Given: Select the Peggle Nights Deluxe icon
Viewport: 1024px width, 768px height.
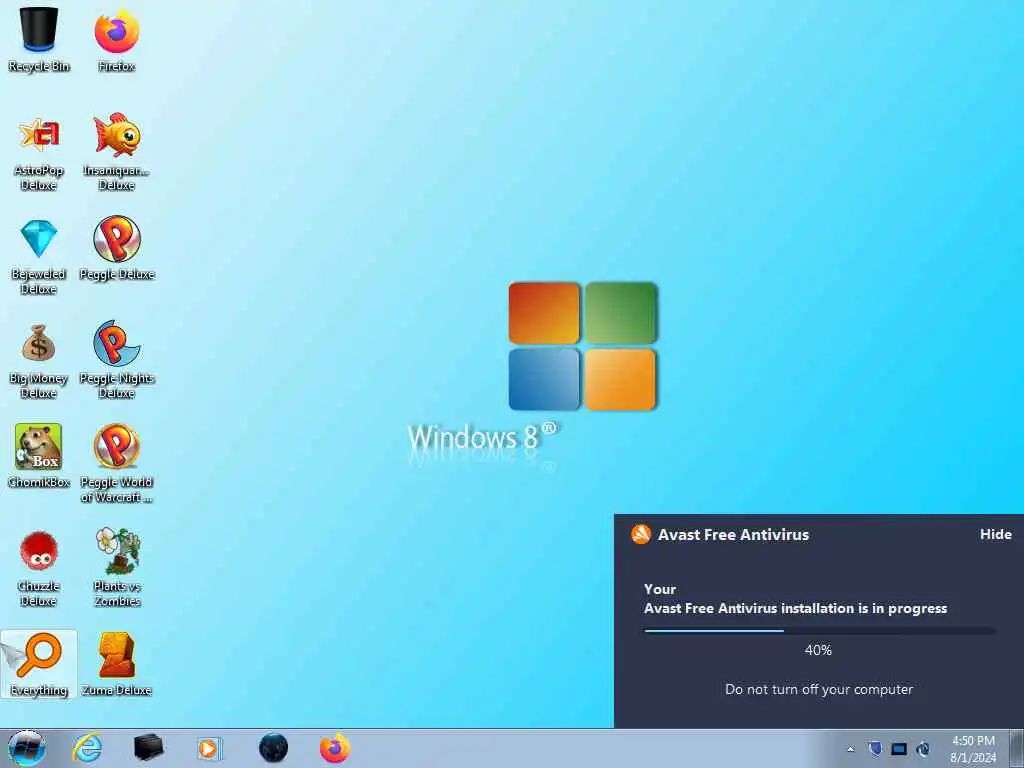Looking at the screenshot, I should 116,360.
